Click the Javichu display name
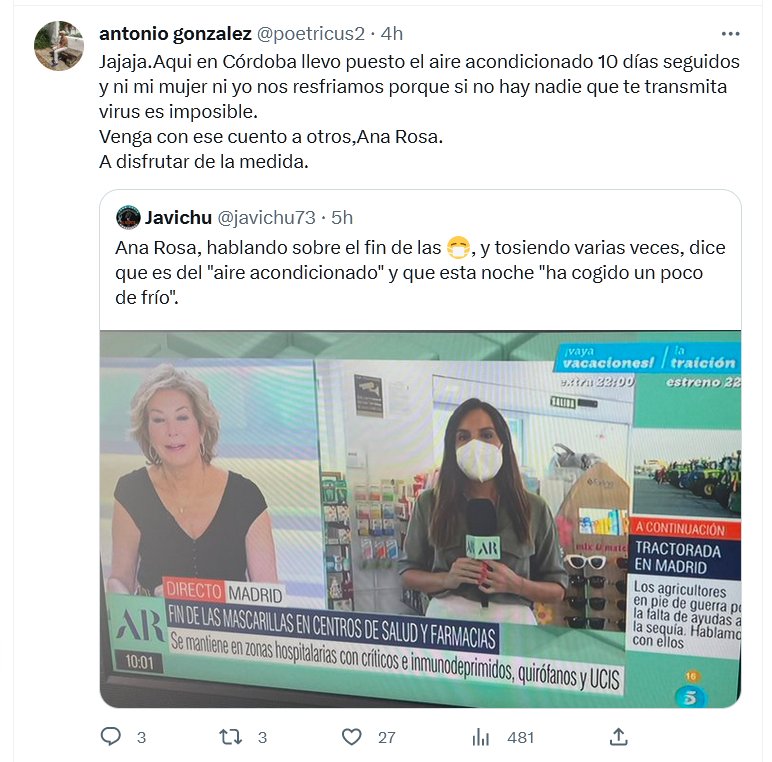This screenshot has height=762, width=772. pos(178,217)
